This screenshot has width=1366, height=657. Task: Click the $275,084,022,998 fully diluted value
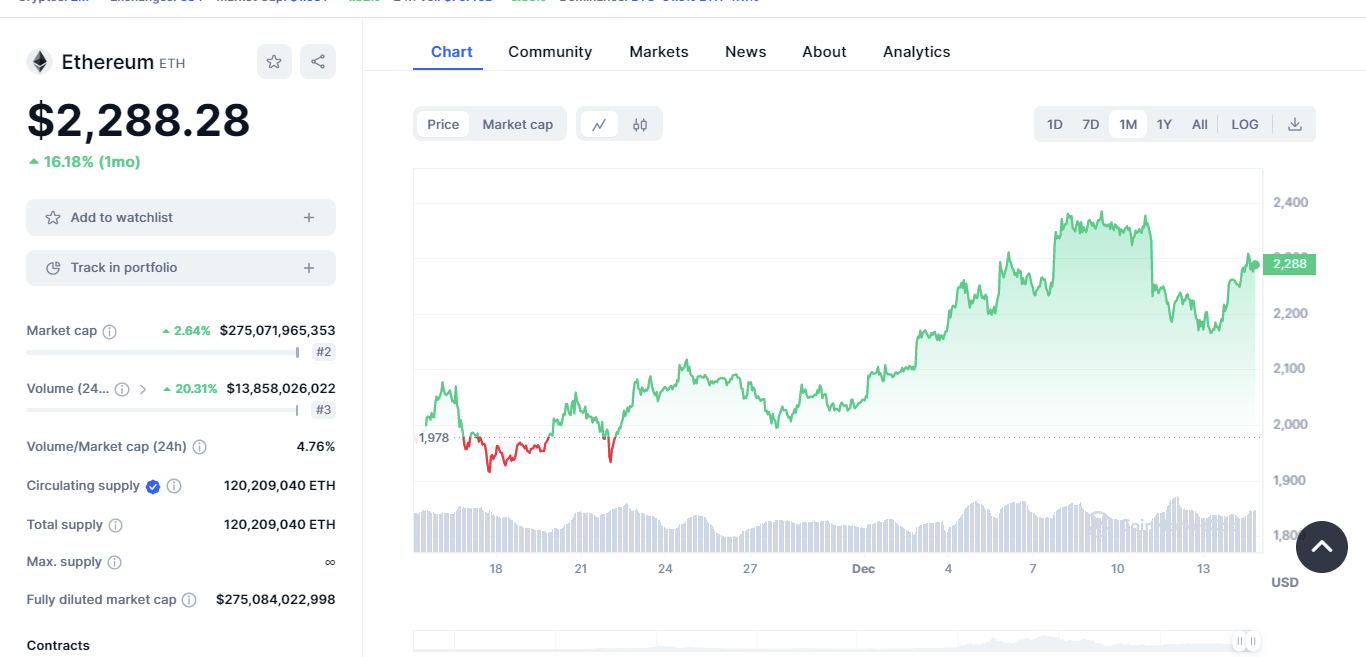point(276,600)
